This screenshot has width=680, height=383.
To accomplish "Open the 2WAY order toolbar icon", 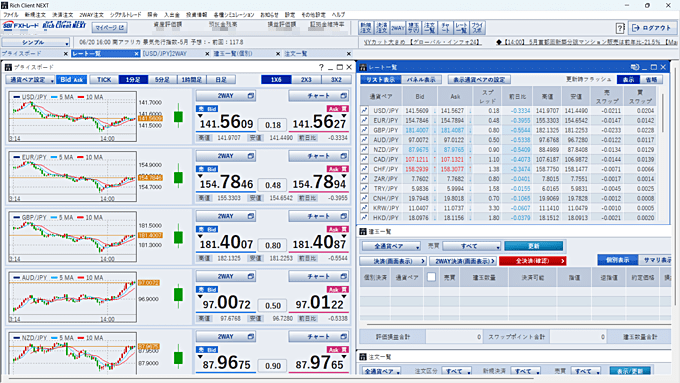I will tap(398, 28).
